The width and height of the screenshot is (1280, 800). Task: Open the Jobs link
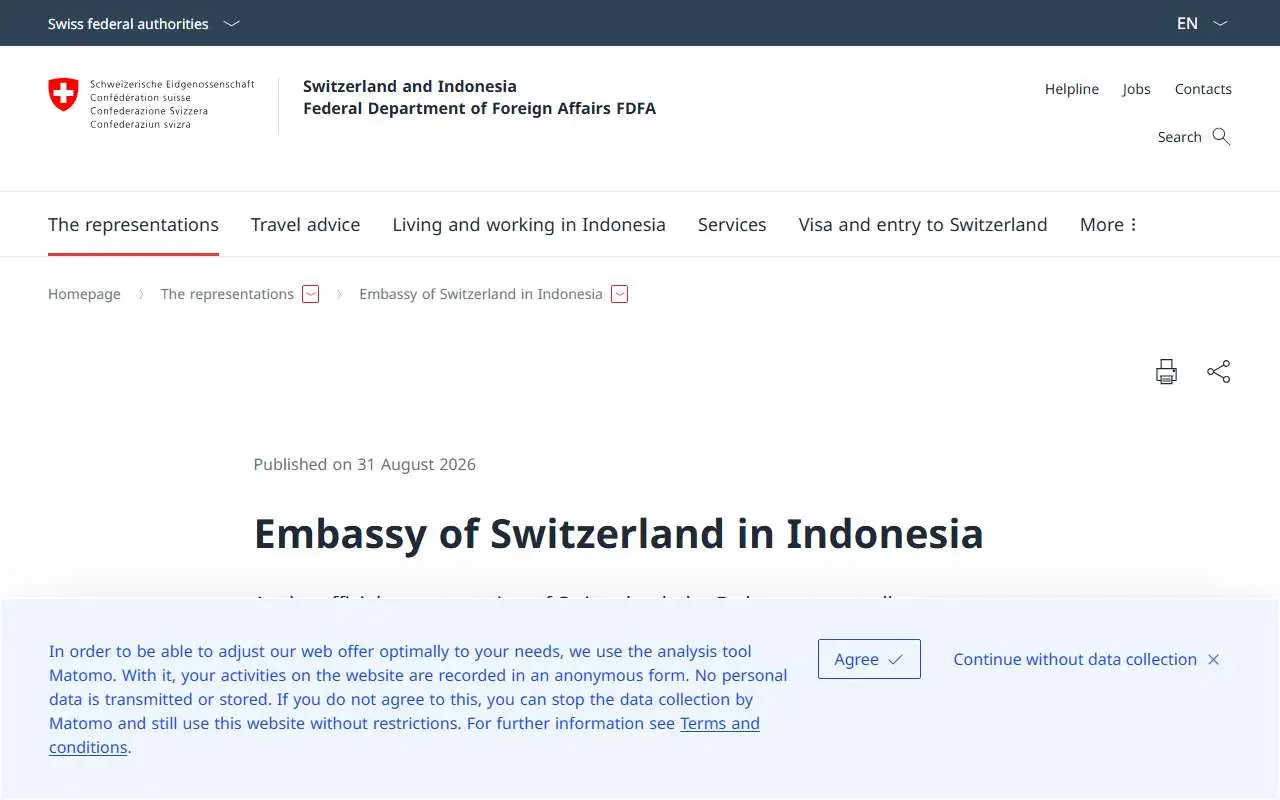(x=1136, y=89)
